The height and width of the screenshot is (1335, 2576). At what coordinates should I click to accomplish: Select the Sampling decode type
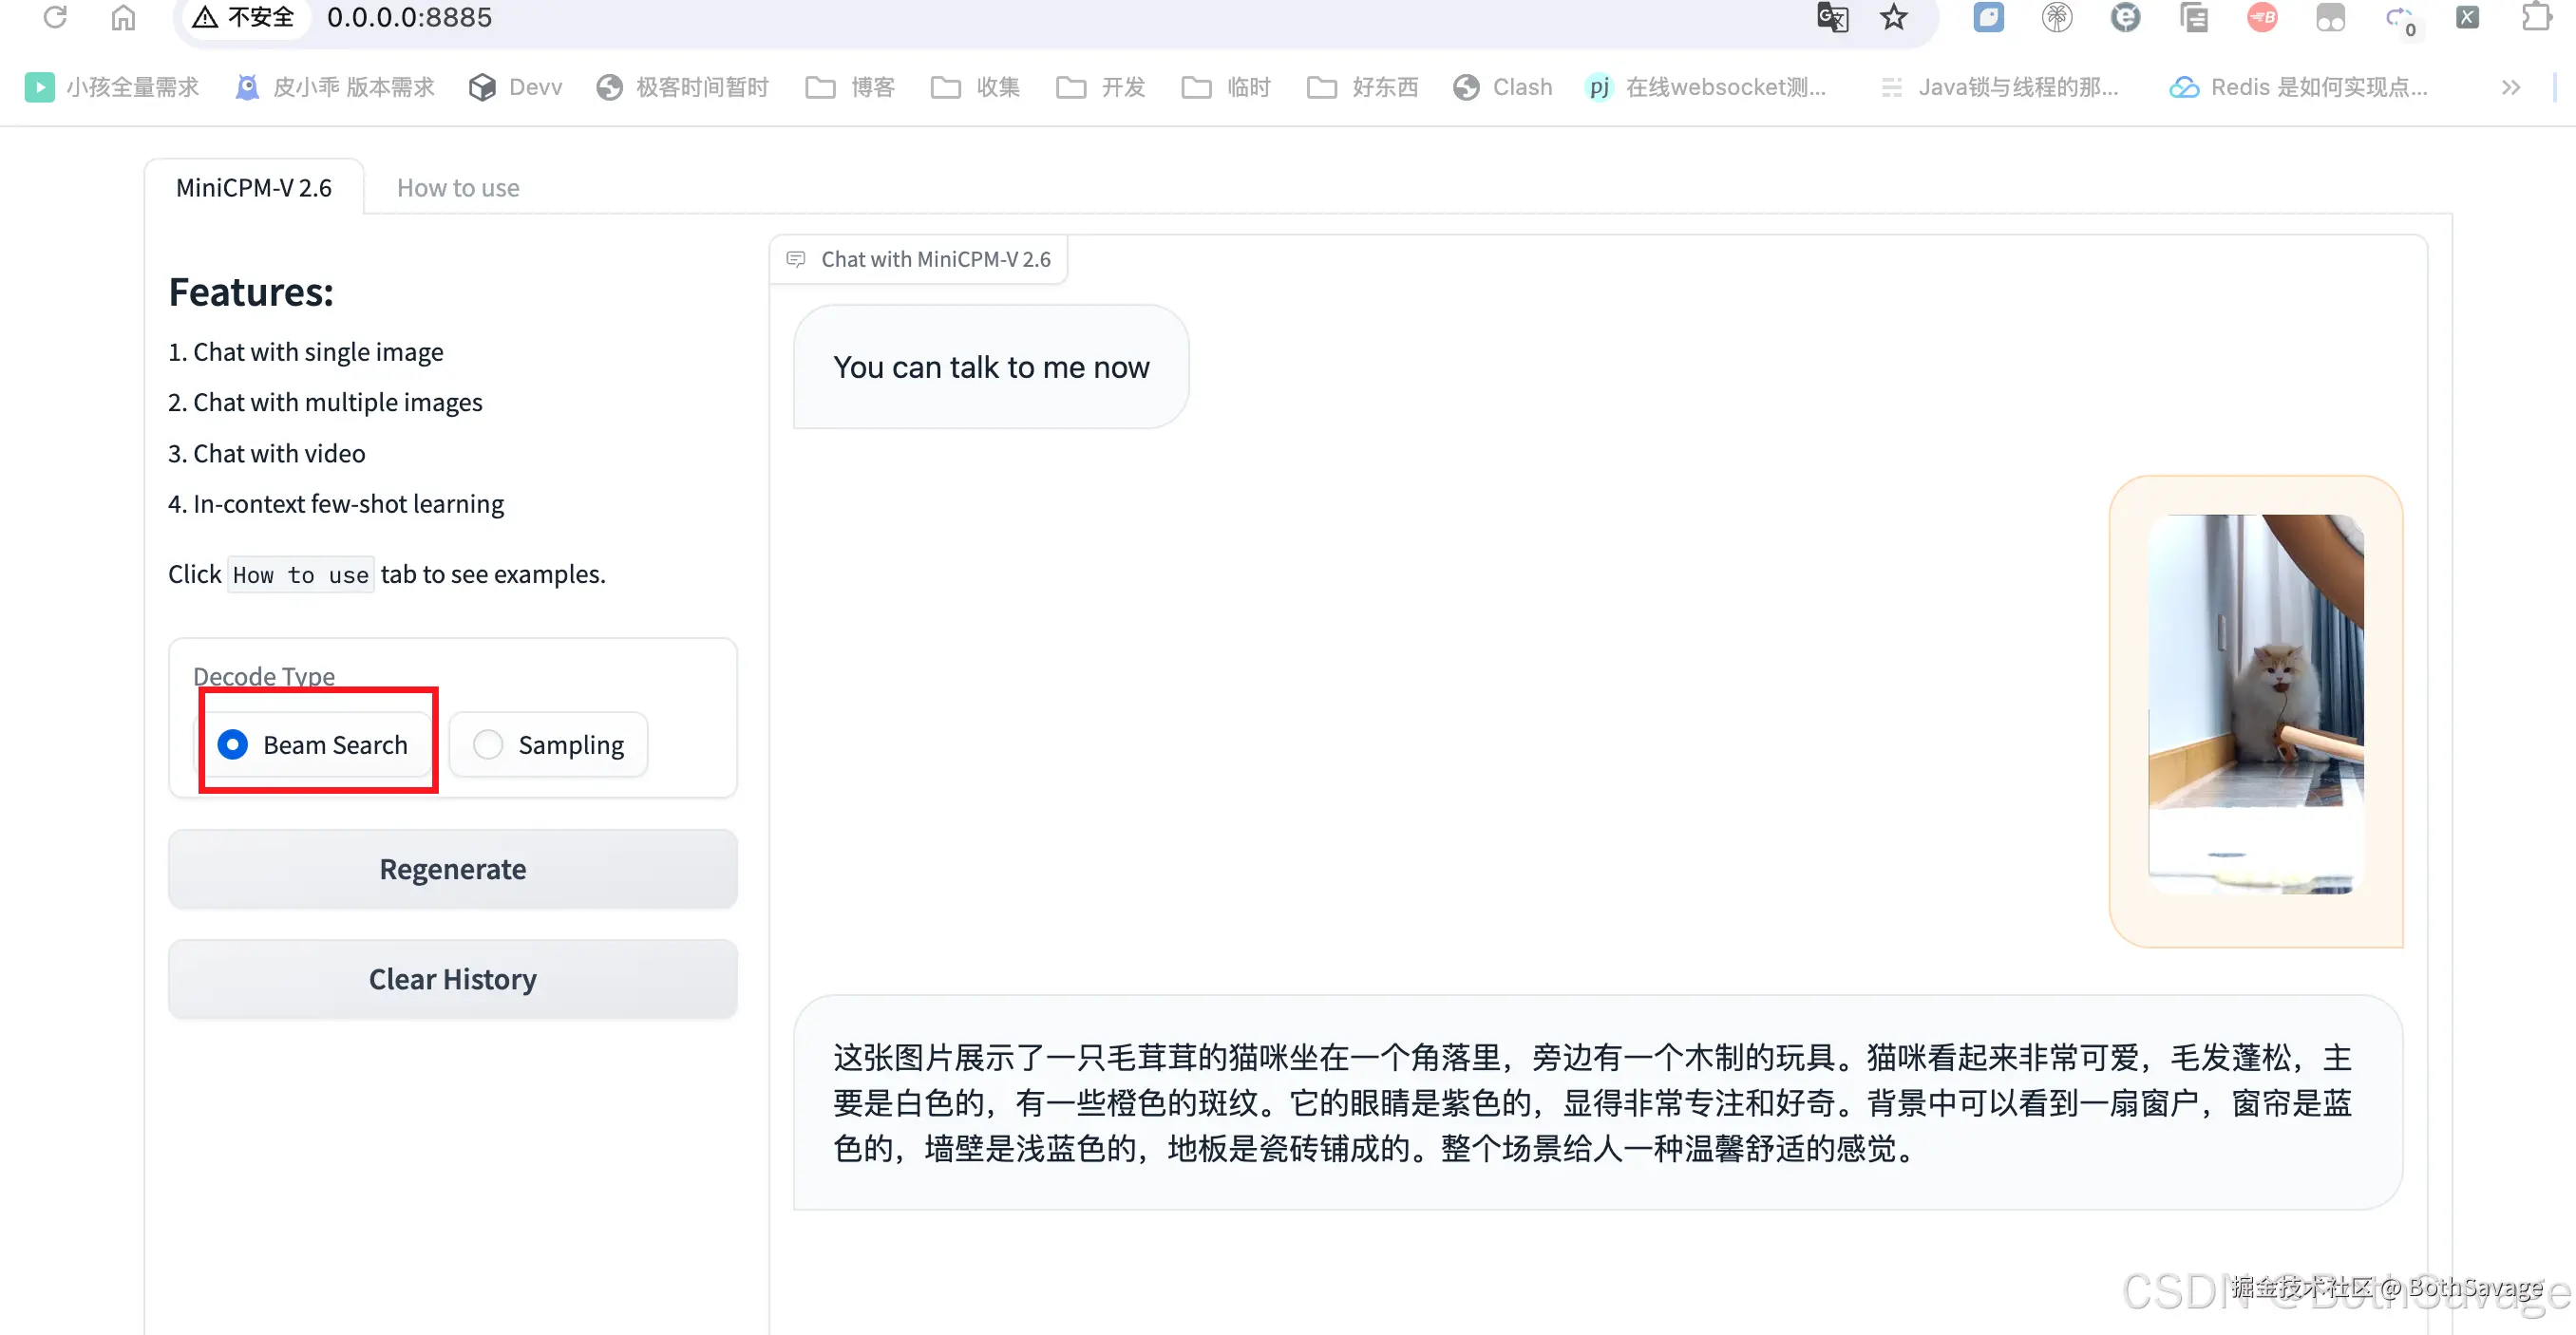(x=548, y=744)
